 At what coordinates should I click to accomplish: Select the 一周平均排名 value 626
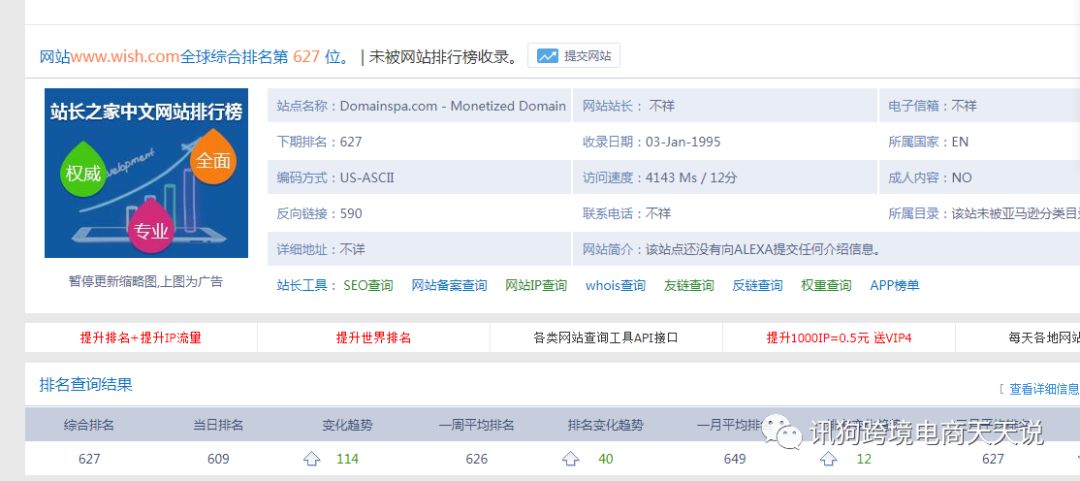(x=477, y=459)
